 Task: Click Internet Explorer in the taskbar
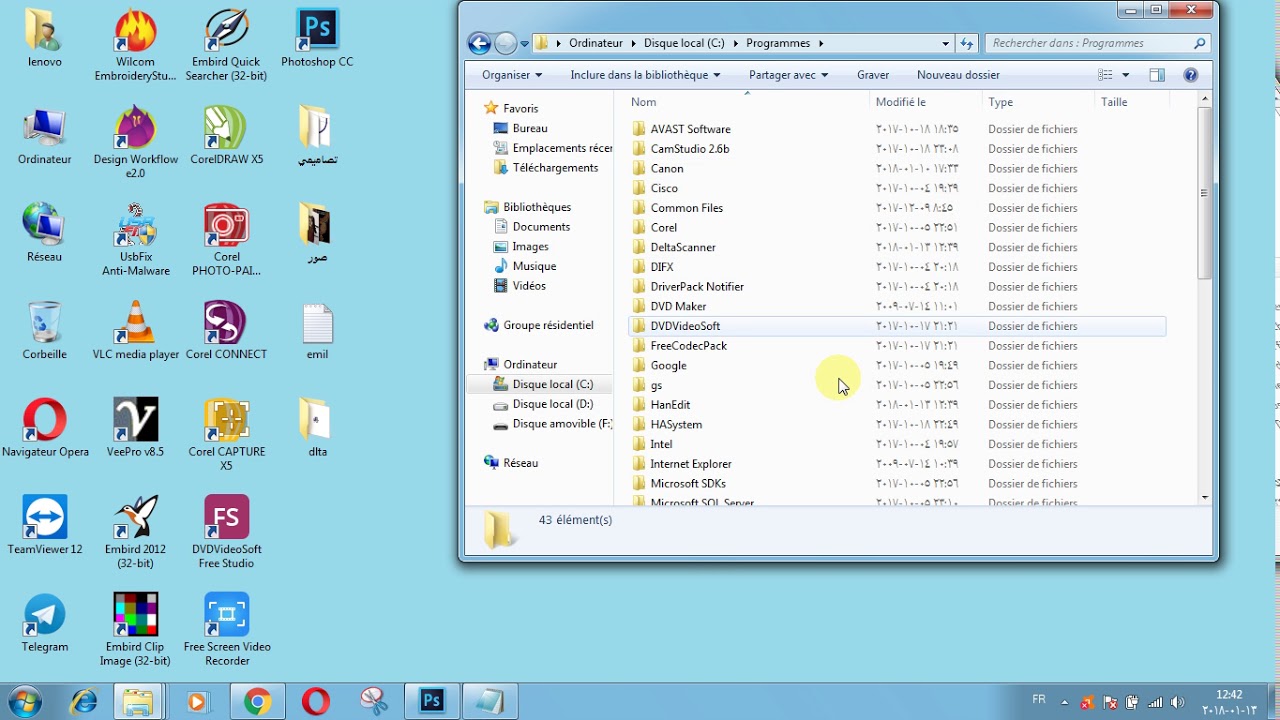(x=84, y=701)
